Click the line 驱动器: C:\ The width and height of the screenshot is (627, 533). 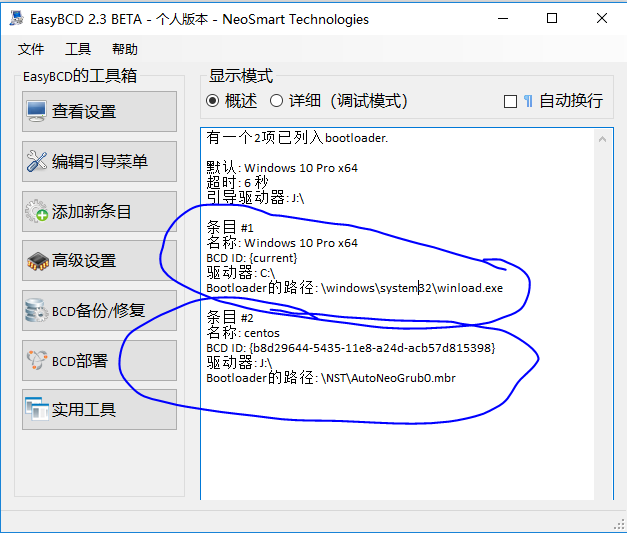pos(241,273)
